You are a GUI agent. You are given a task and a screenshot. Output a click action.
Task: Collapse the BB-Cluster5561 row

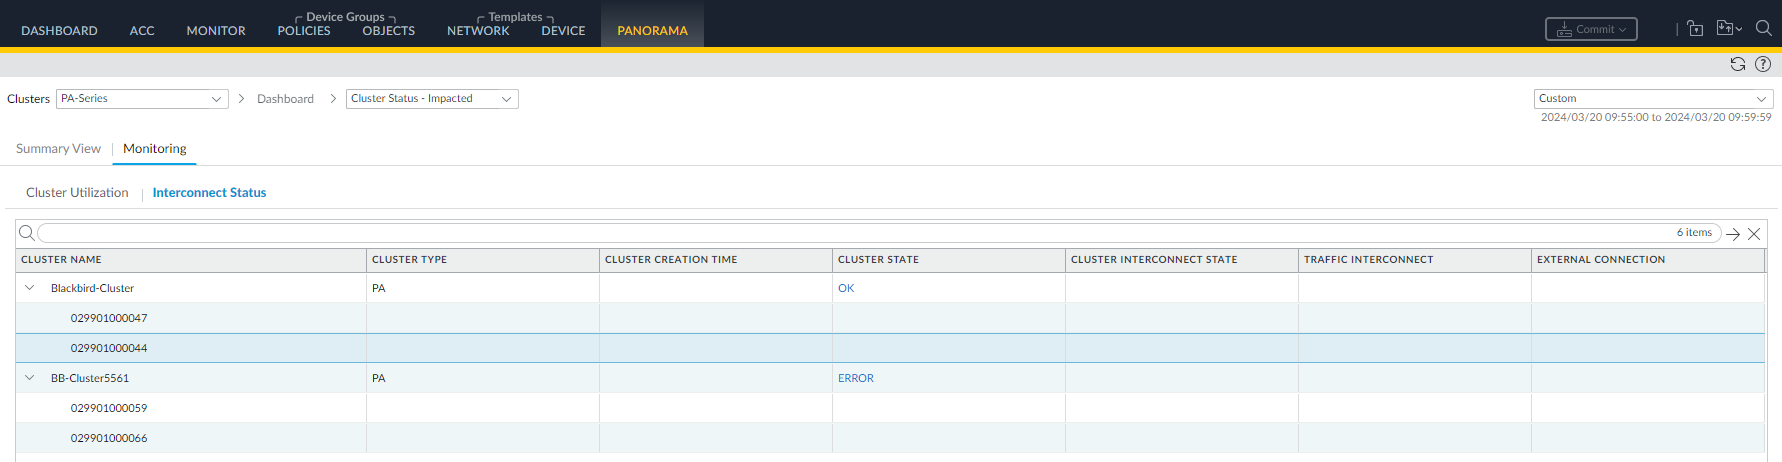(x=30, y=378)
